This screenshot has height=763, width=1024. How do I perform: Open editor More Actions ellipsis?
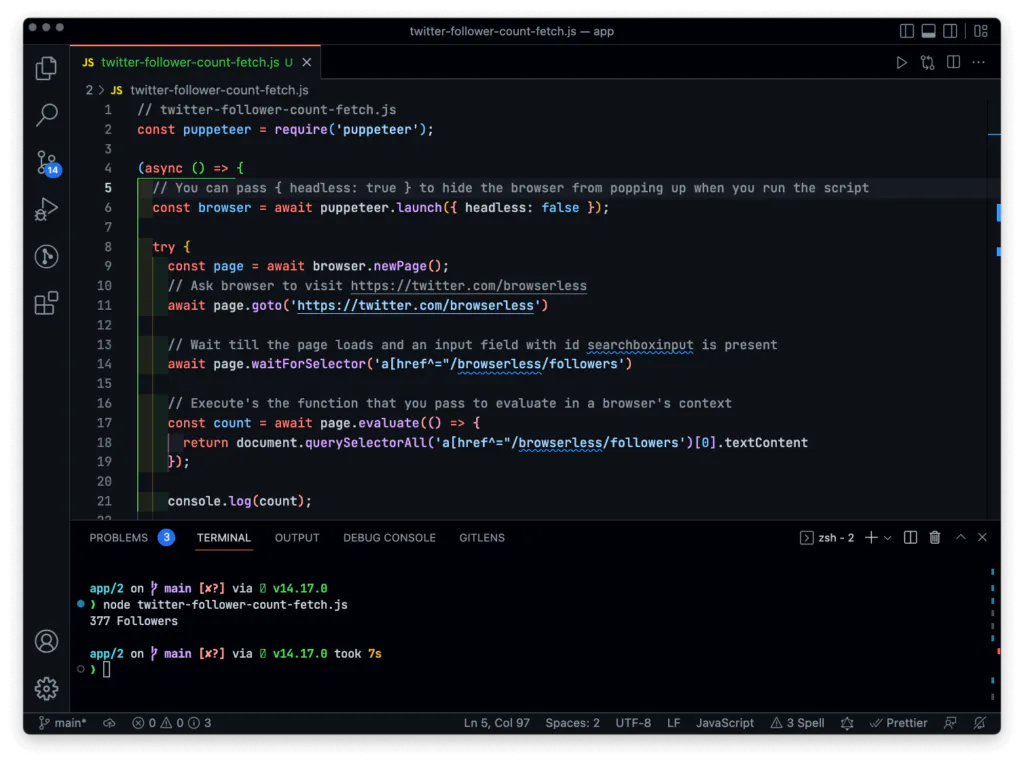click(x=978, y=63)
